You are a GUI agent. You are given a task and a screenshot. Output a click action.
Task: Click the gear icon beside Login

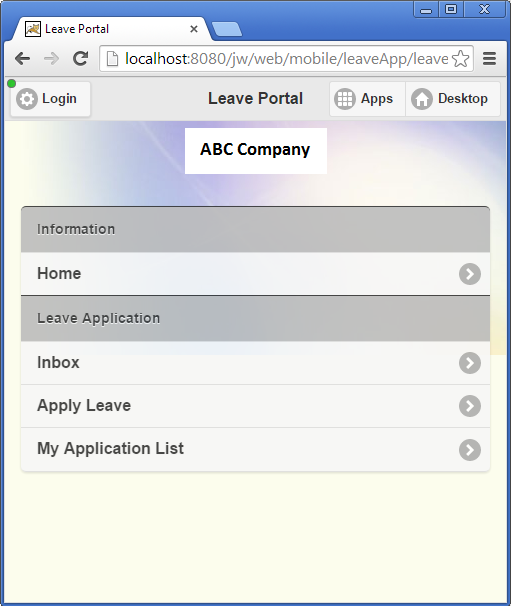coord(27,99)
